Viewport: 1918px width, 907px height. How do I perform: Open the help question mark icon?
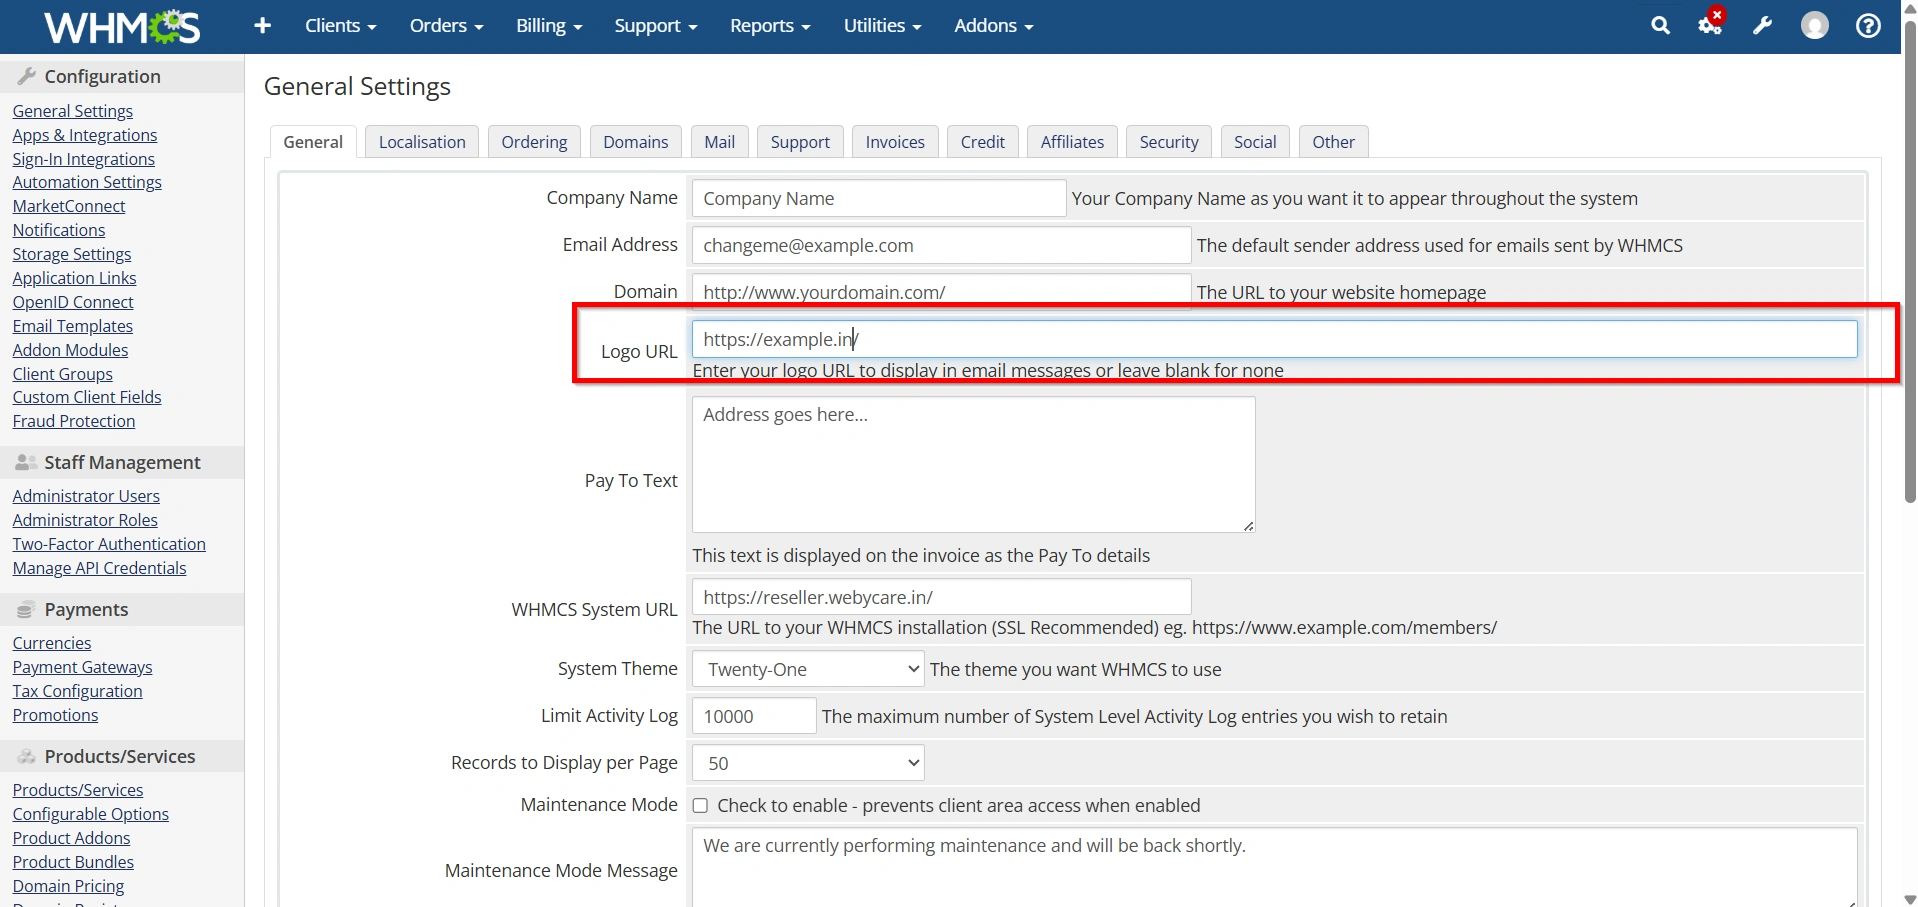point(1867,26)
